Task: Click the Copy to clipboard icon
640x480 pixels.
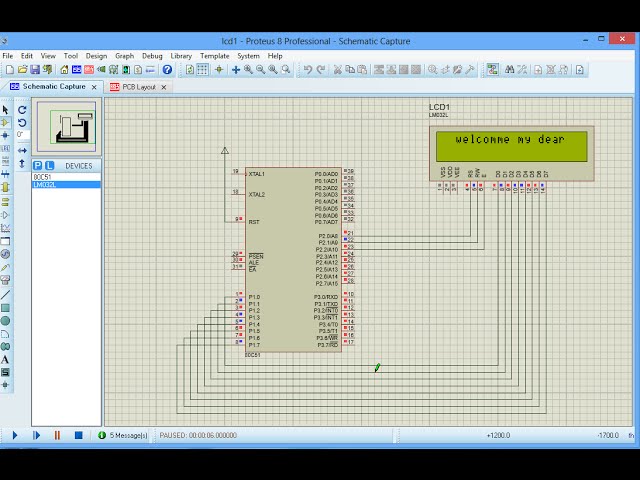Action: click(350, 70)
